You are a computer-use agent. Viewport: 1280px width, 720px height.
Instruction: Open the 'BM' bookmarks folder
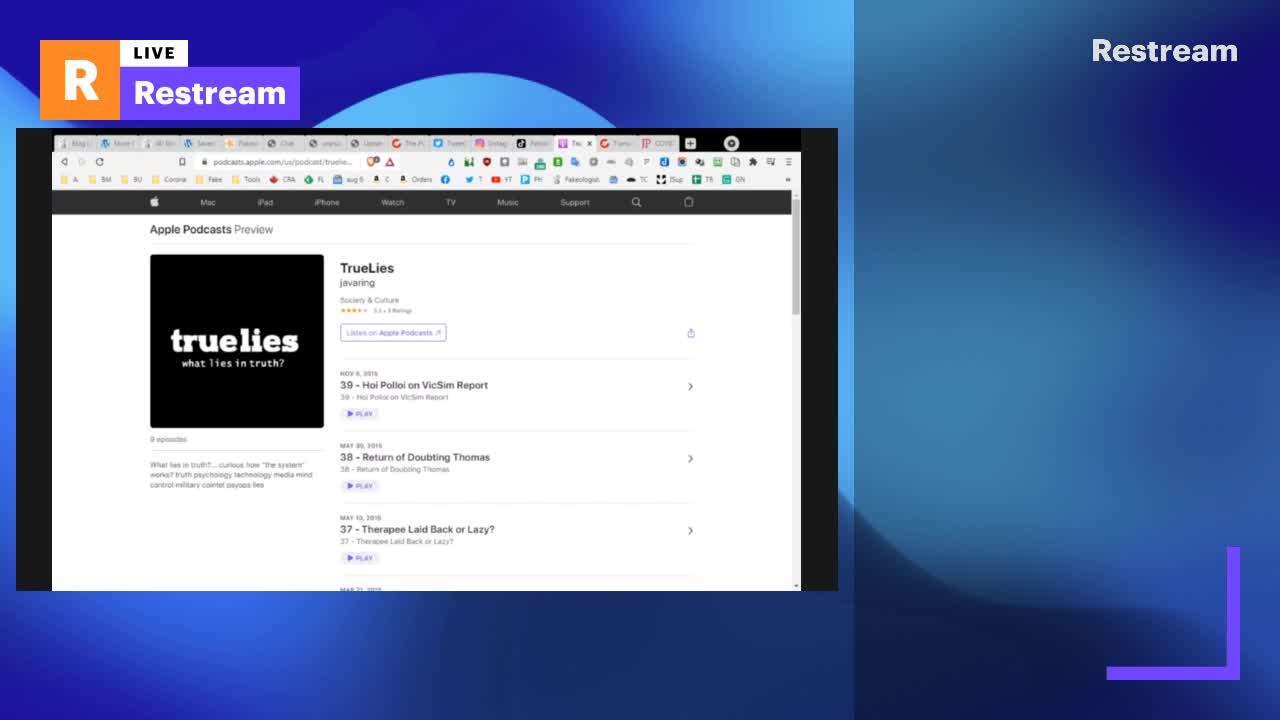pyautogui.click(x=101, y=180)
